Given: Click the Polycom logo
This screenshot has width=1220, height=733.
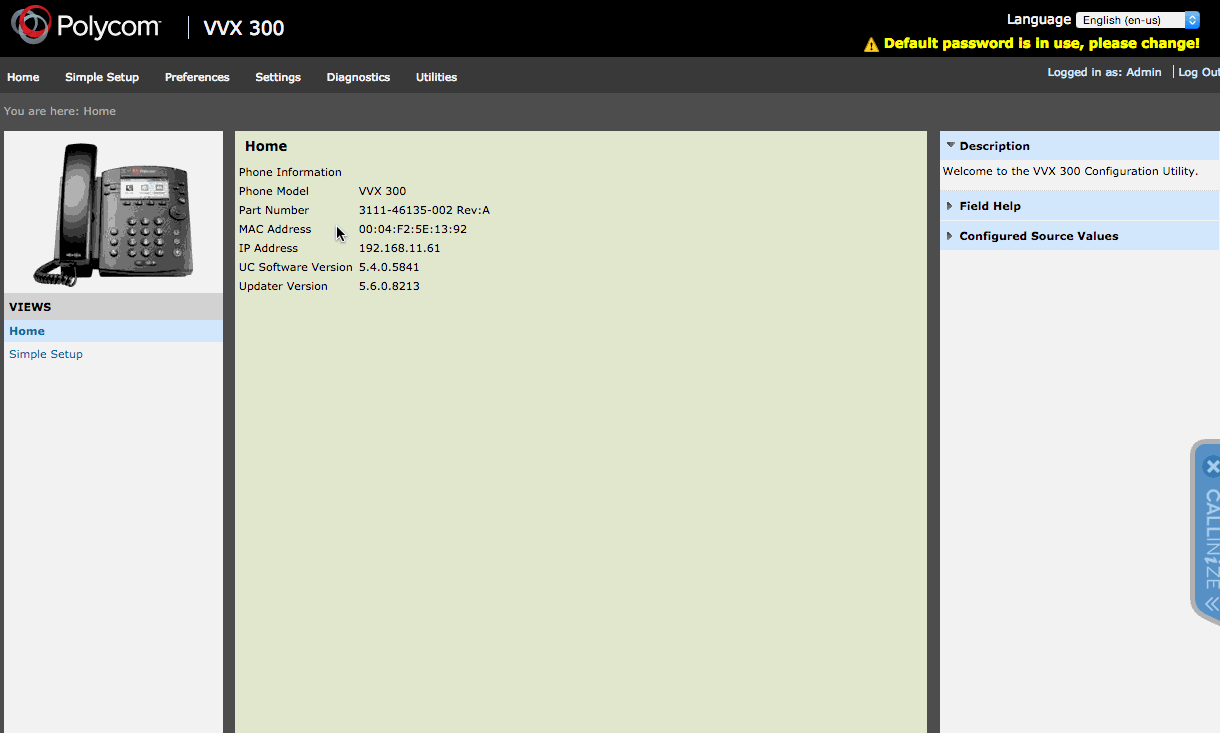Looking at the screenshot, I should click(x=85, y=24).
